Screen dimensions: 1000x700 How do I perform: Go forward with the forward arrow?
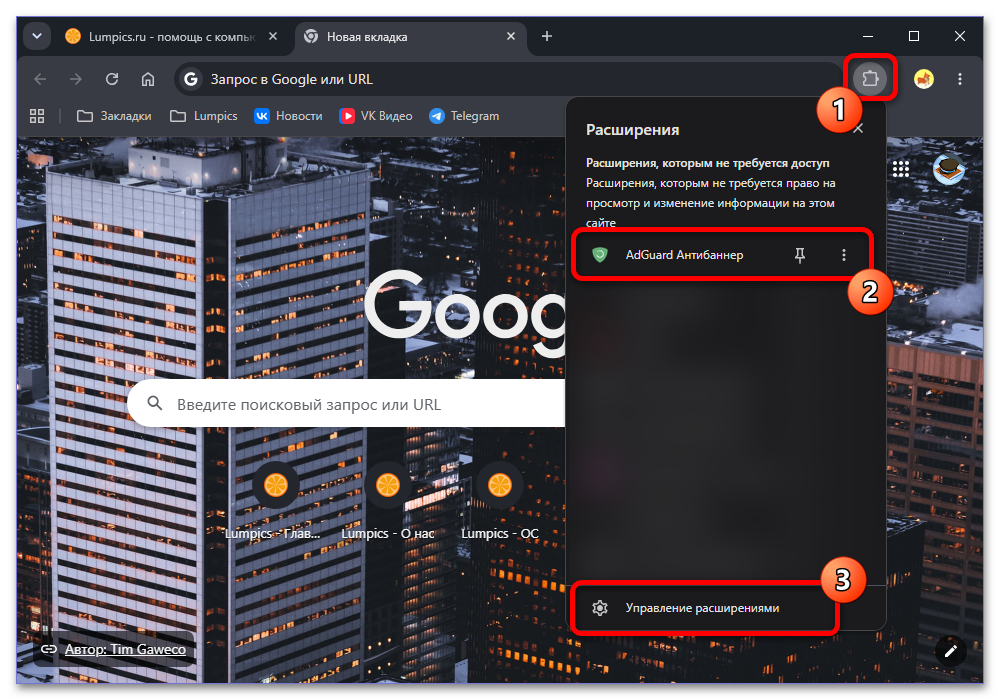click(76, 79)
